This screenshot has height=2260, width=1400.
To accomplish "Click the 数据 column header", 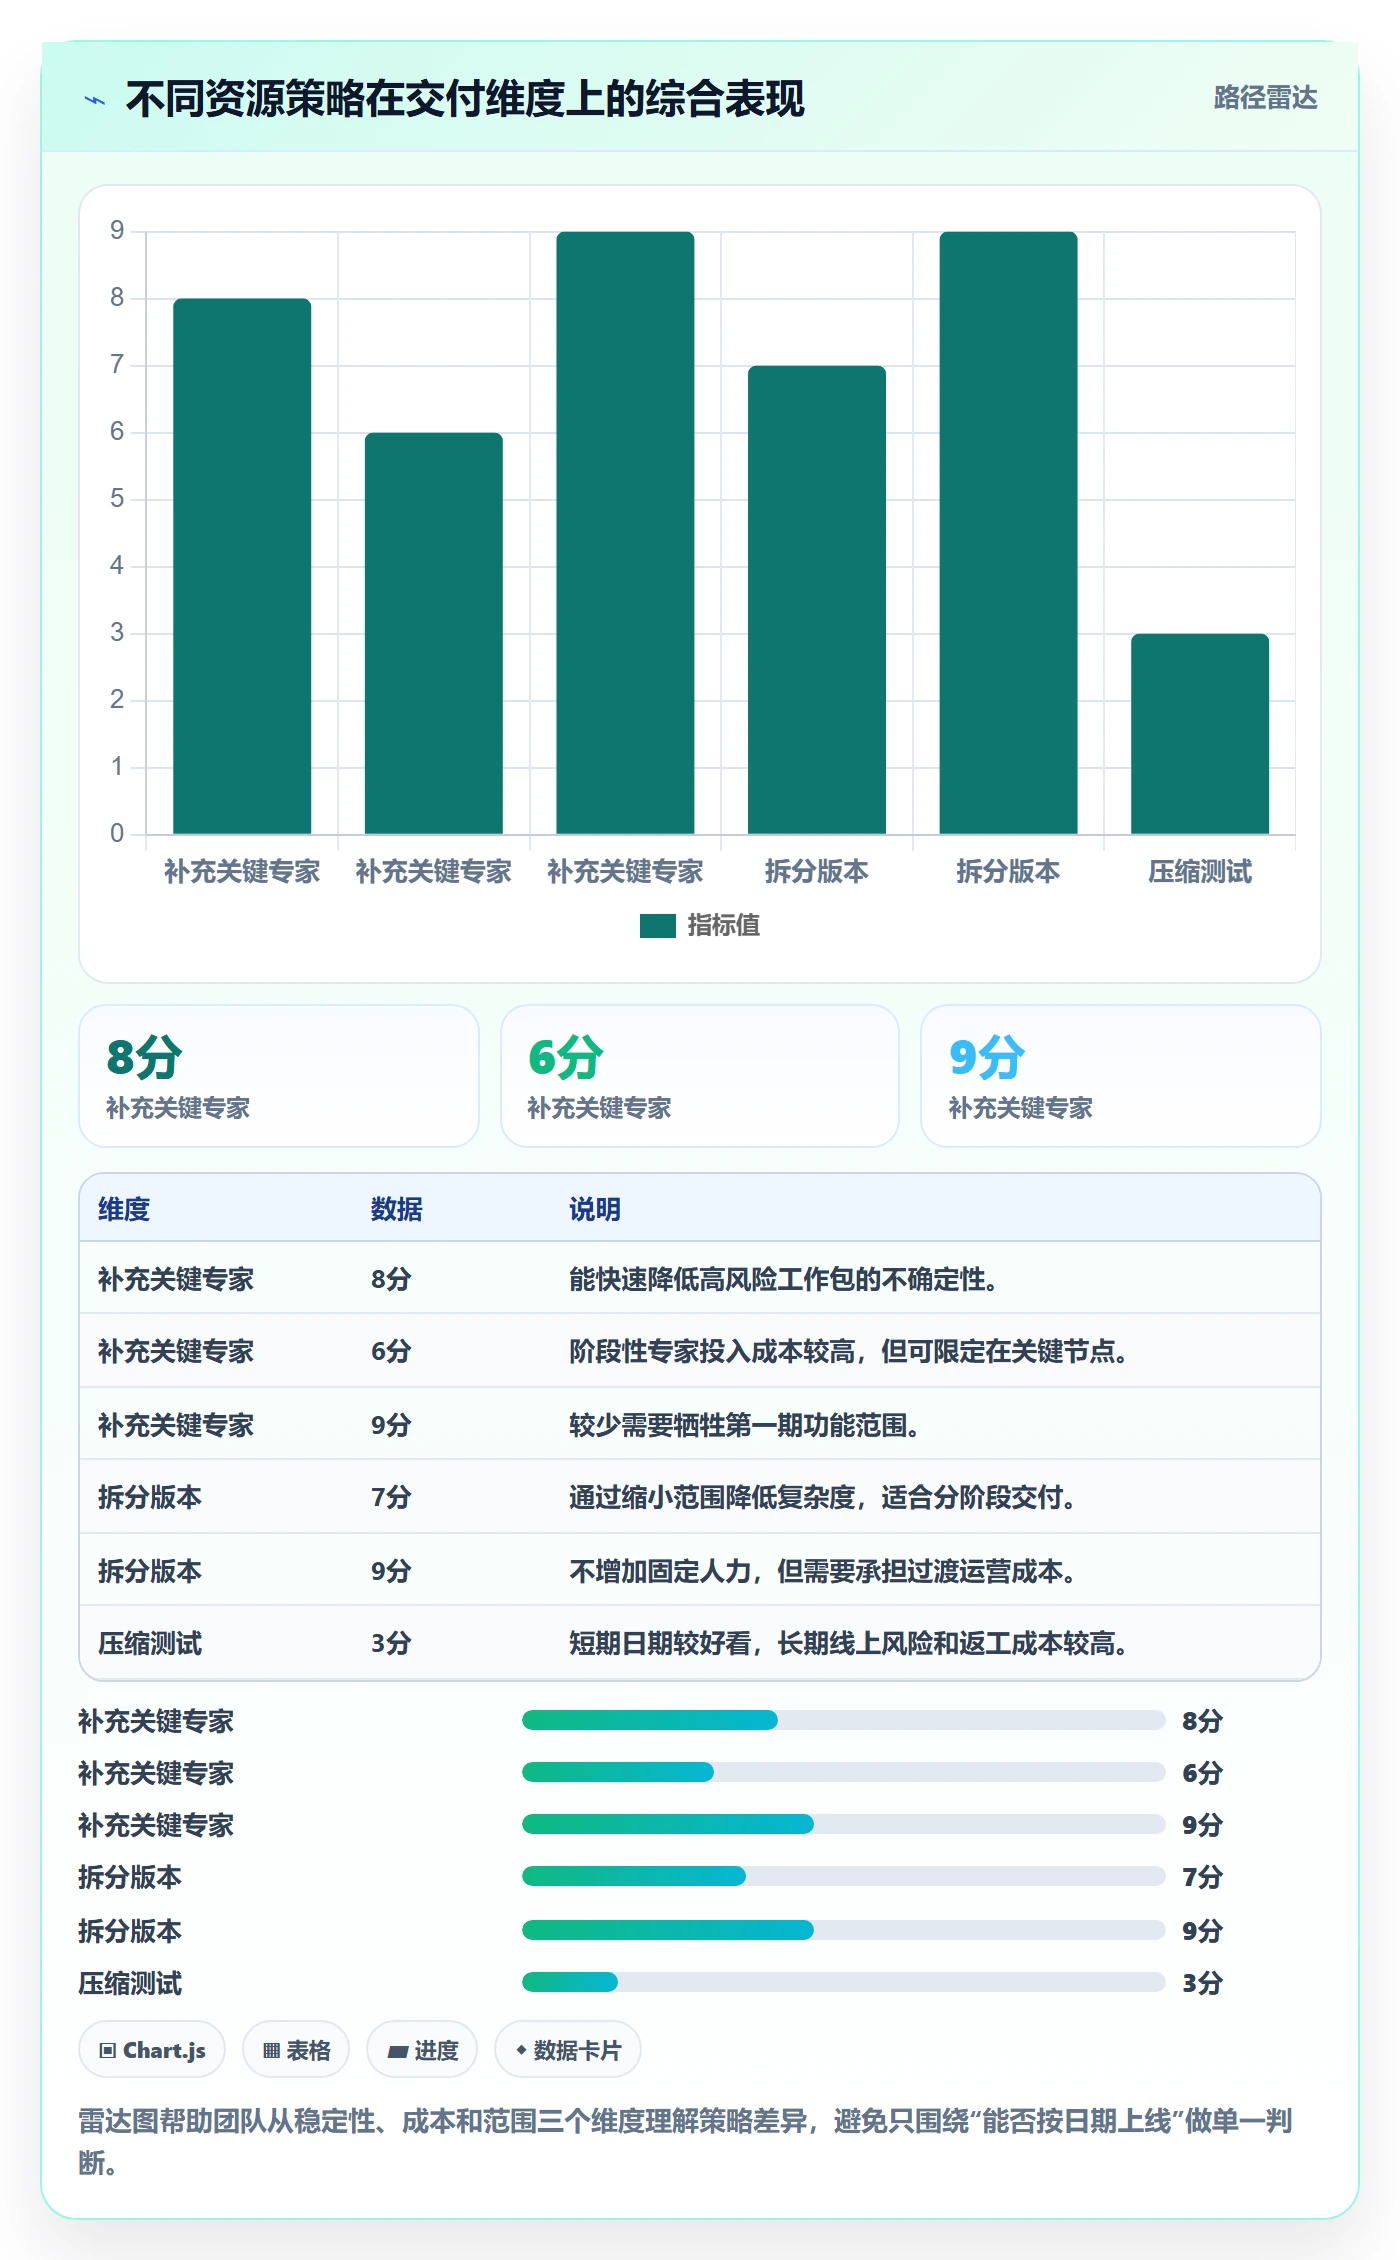I will click(397, 1209).
